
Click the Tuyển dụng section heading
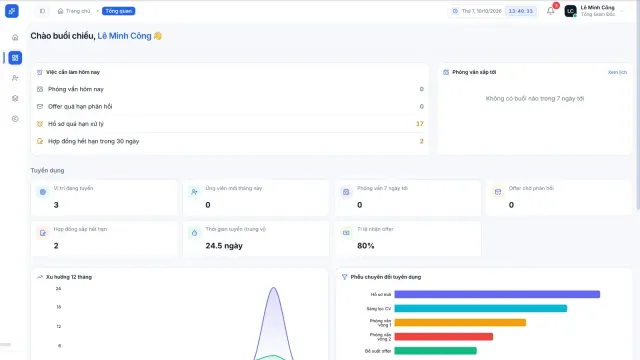pyautogui.click(x=47, y=170)
